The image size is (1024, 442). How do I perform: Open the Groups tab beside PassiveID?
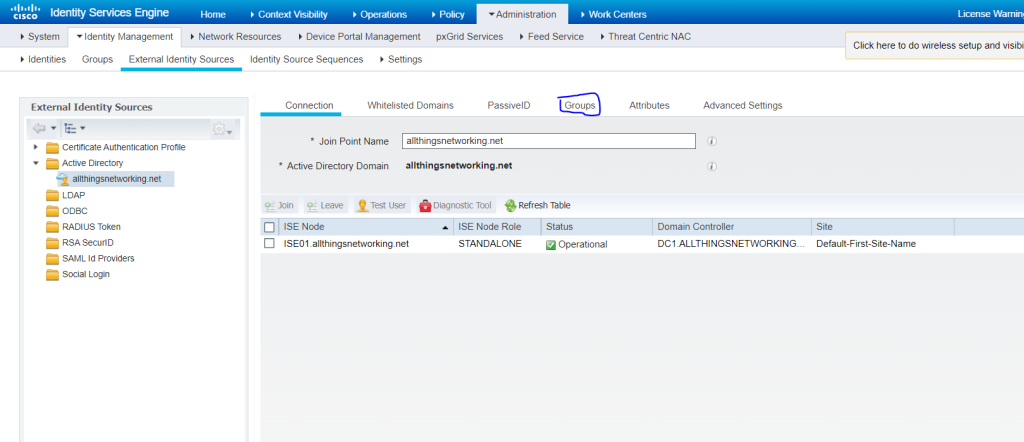(580, 106)
